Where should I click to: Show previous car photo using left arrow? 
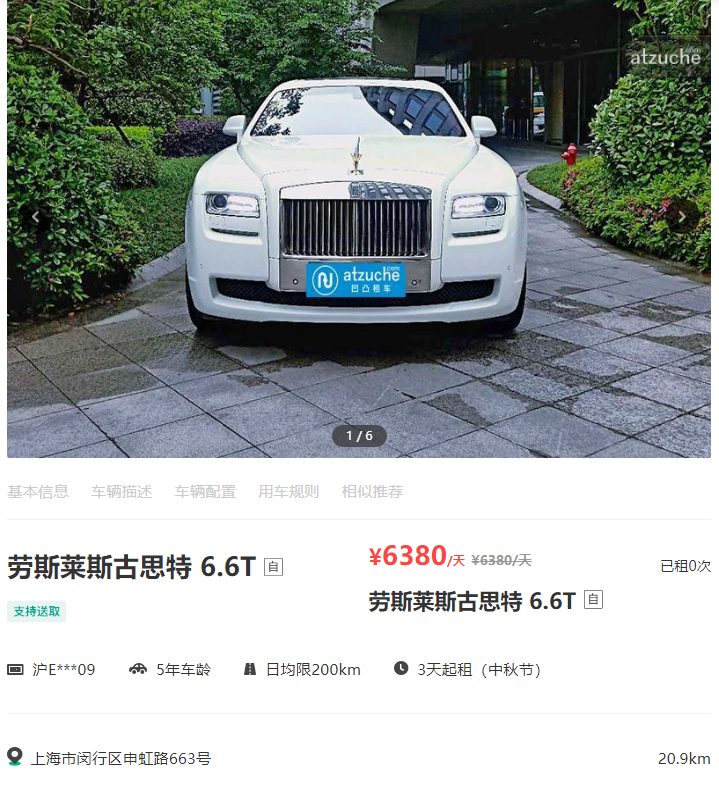click(35, 217)
